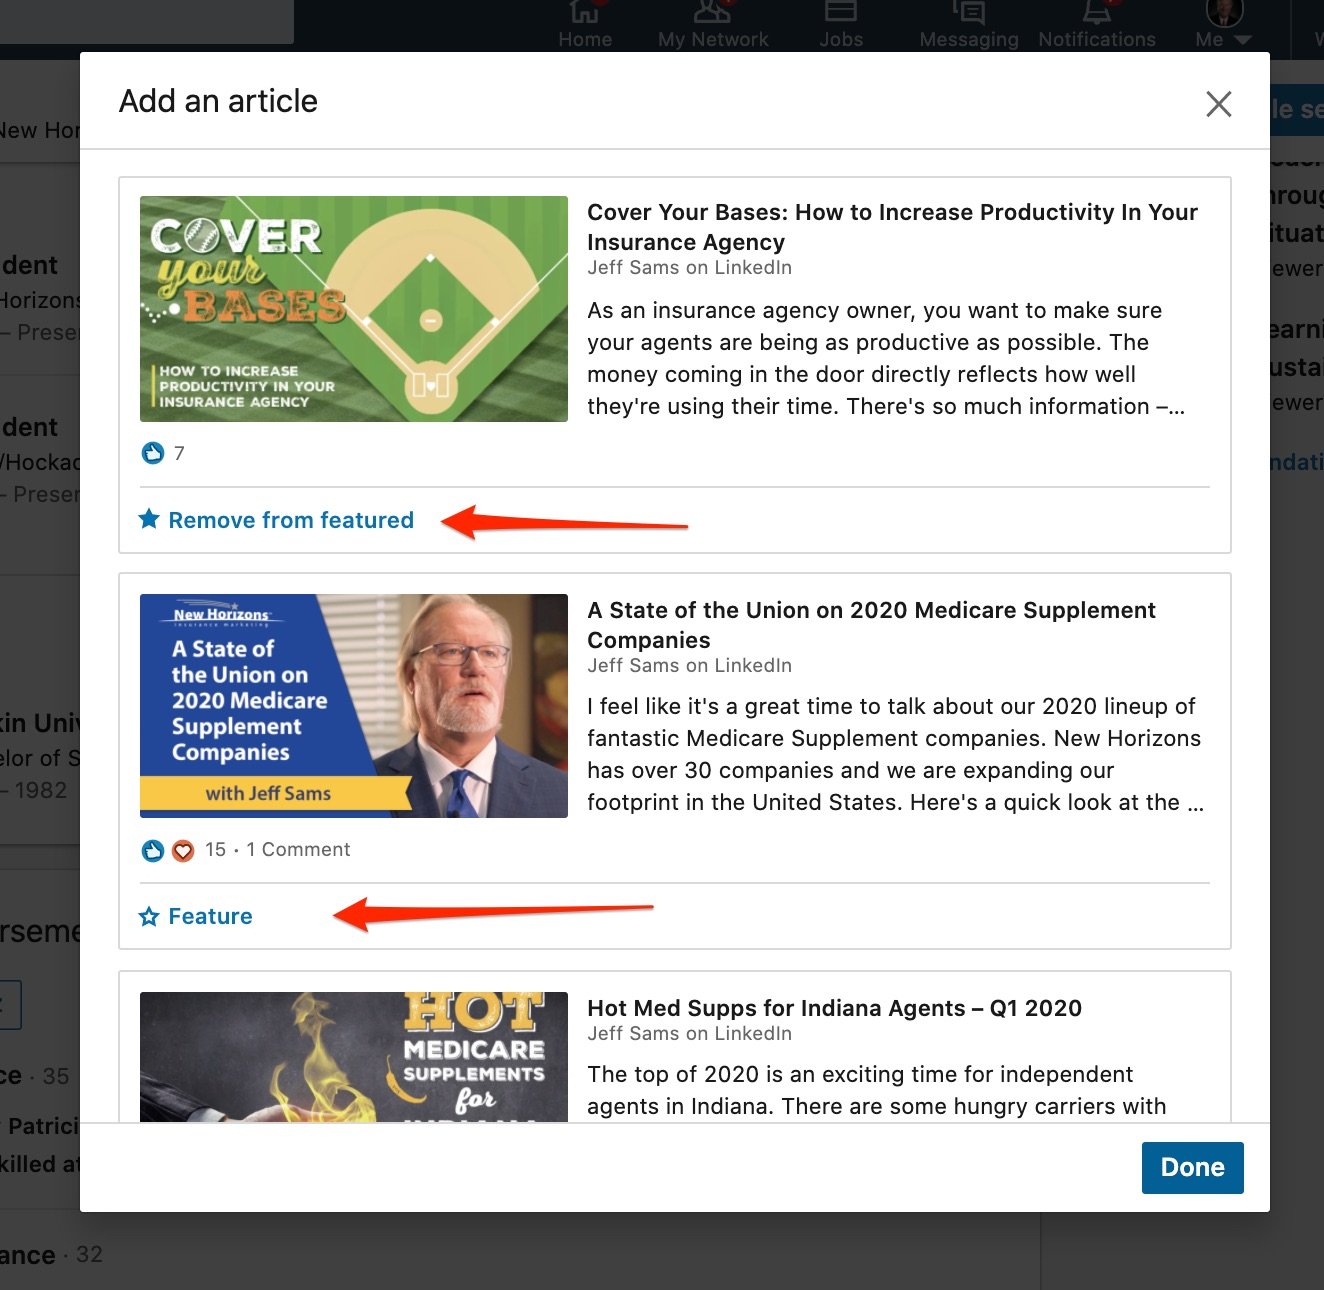The width and height of the screenshot is (1324, 1290).
Task: Expand the Me profile dropdown
Action: 1224,26
